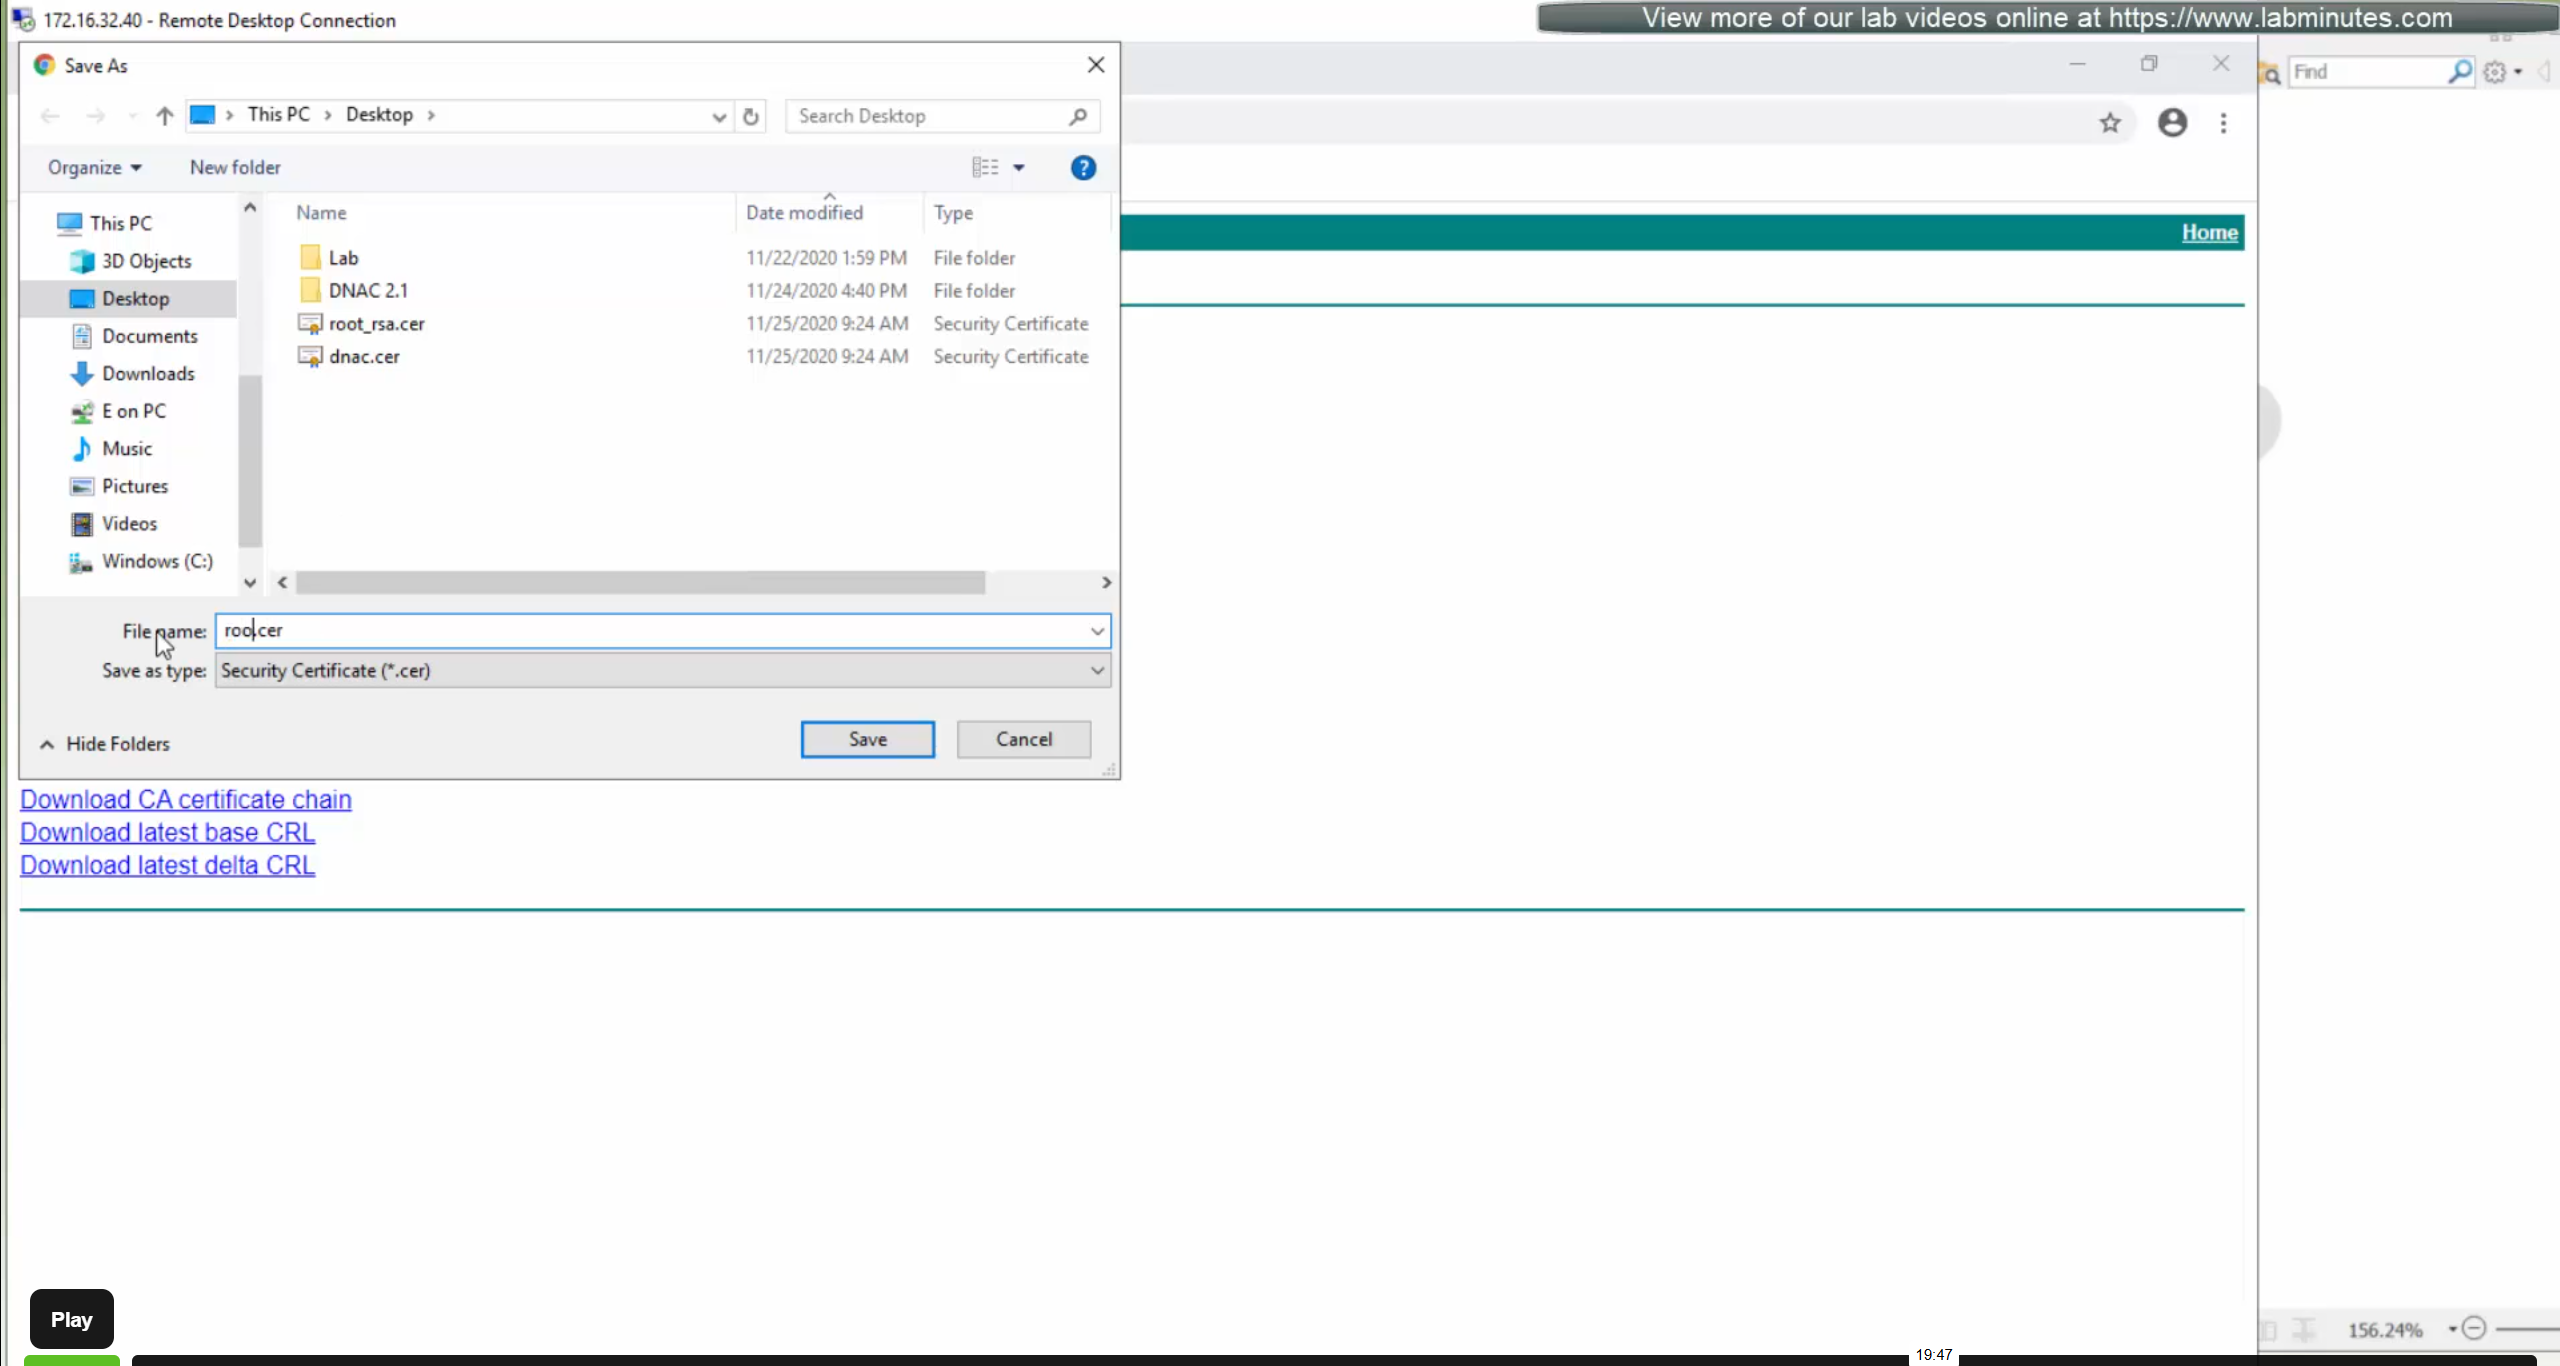
Task: Click the change view layout icon
Action: [x=986, y=168]
